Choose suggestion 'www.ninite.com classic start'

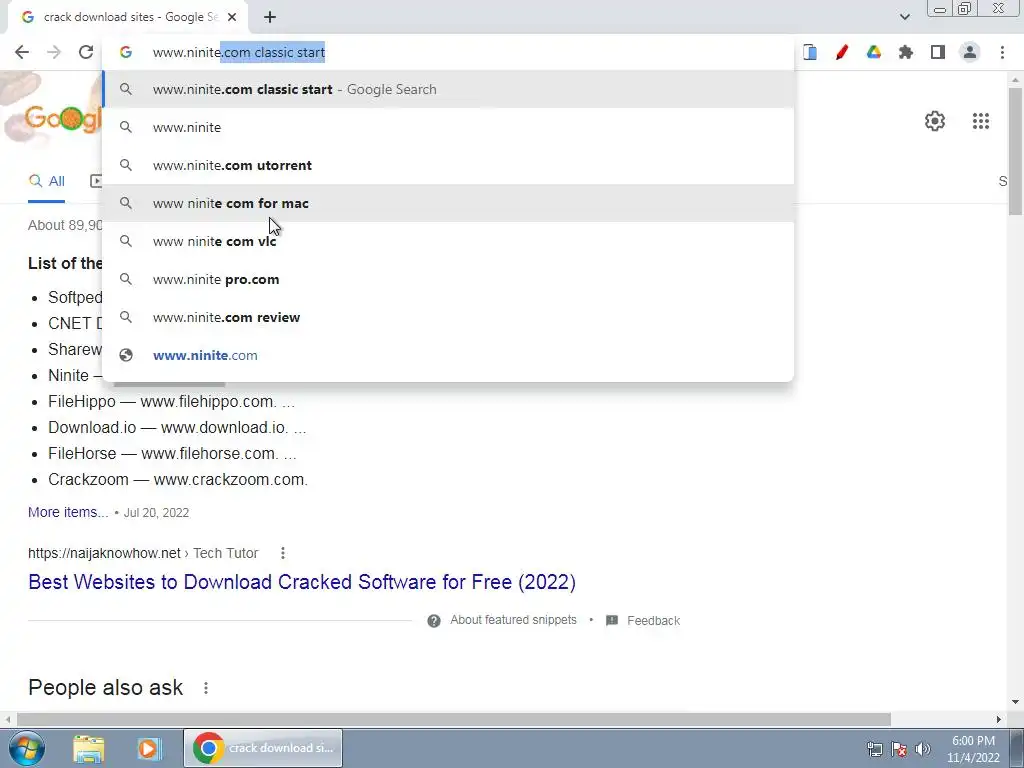click(448, 89)
